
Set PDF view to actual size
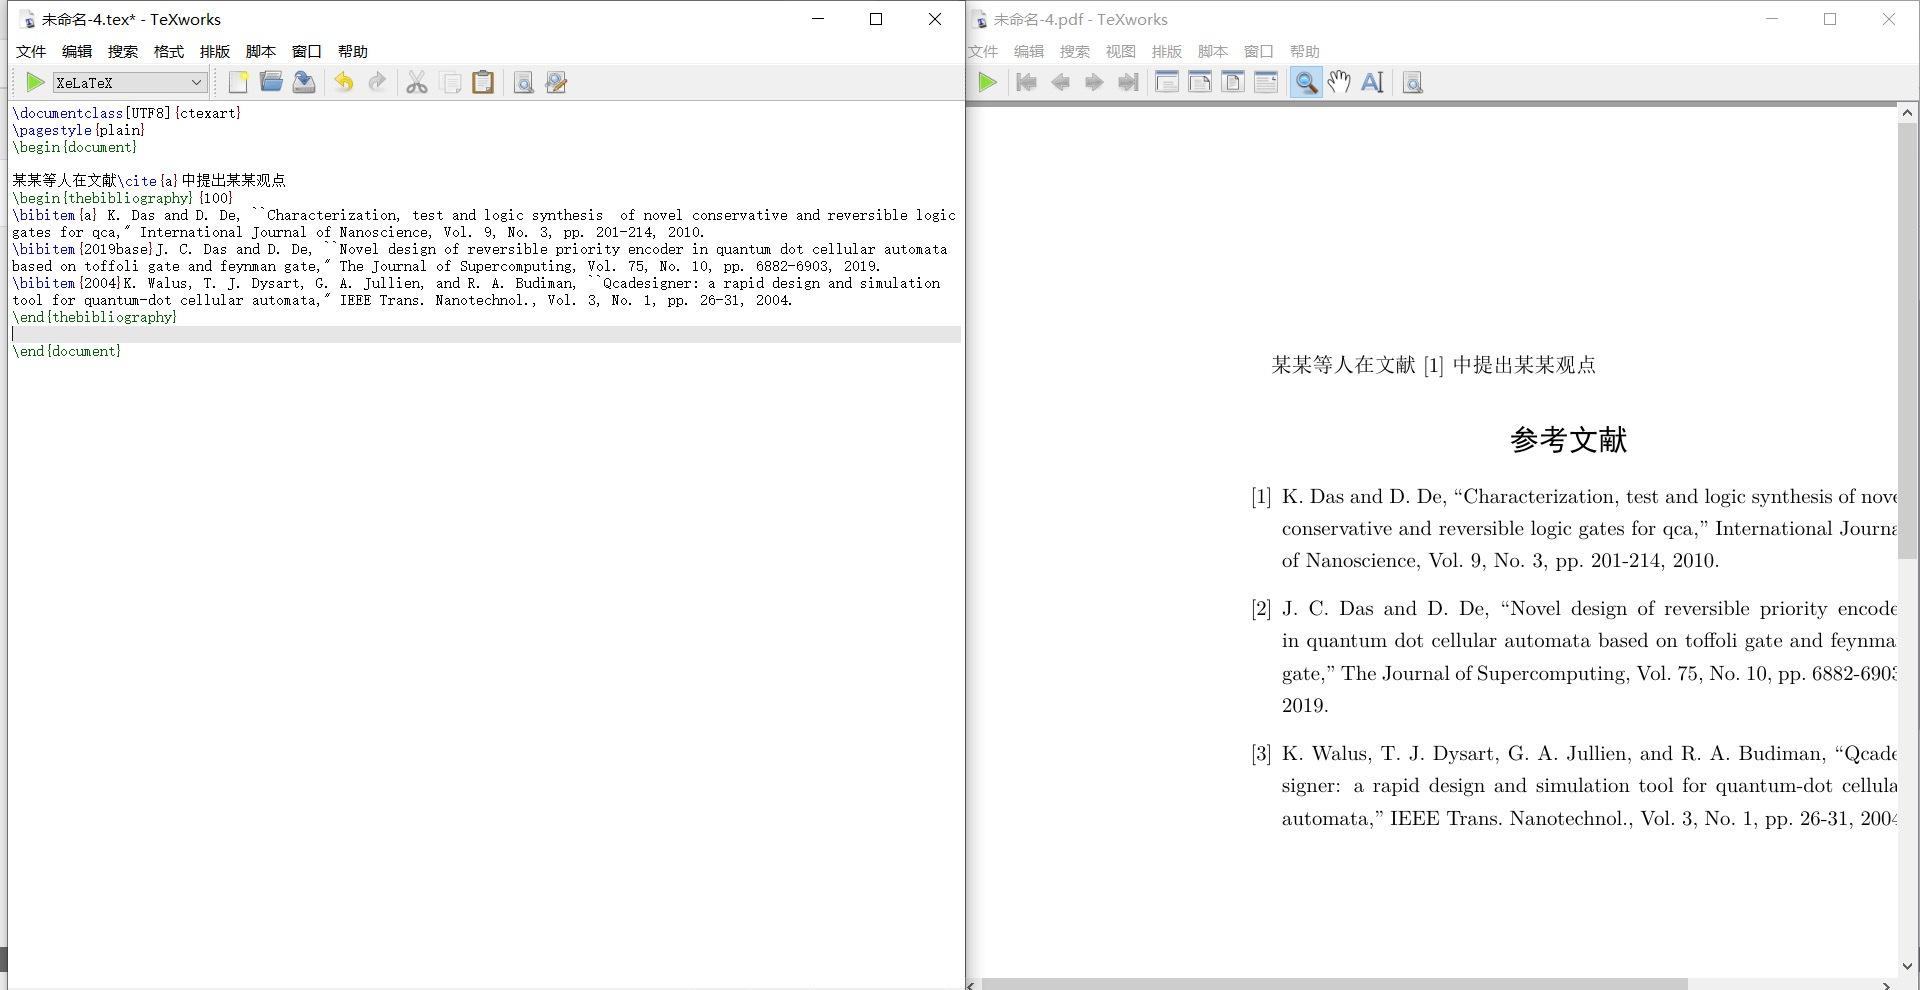[x=1166, y=83]
